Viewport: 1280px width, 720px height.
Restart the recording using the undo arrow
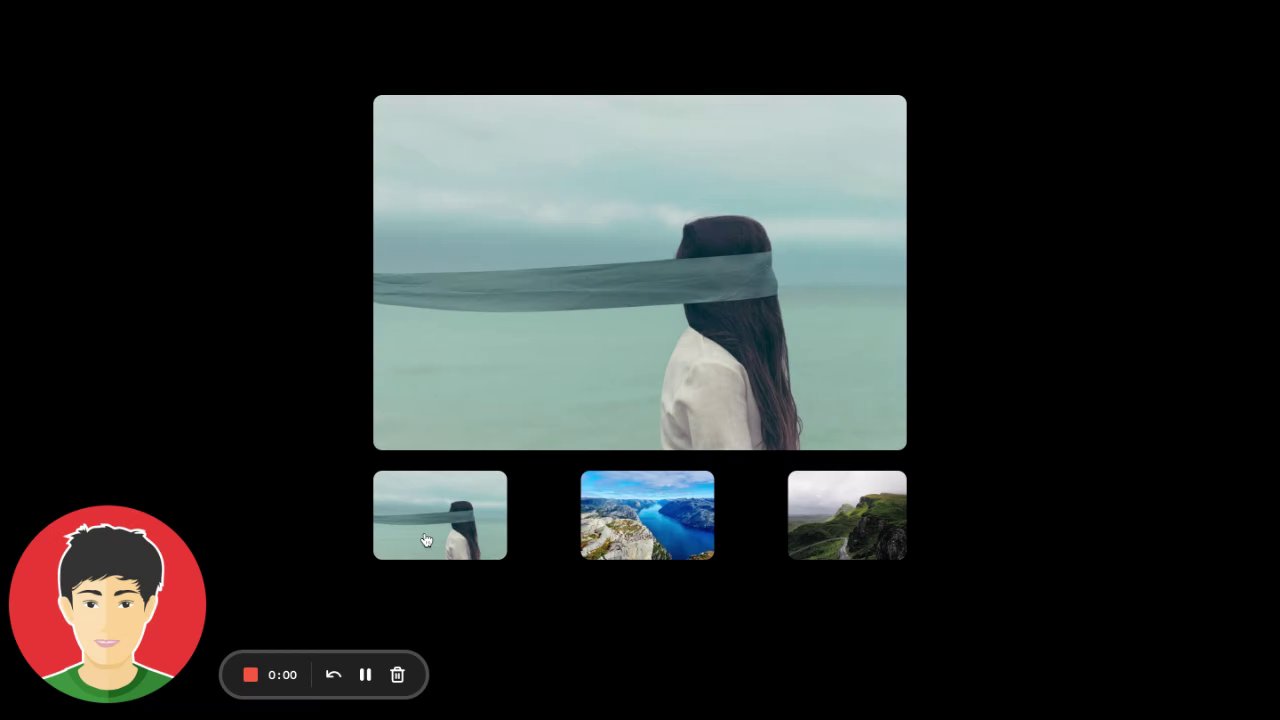(x=333, y=675)
